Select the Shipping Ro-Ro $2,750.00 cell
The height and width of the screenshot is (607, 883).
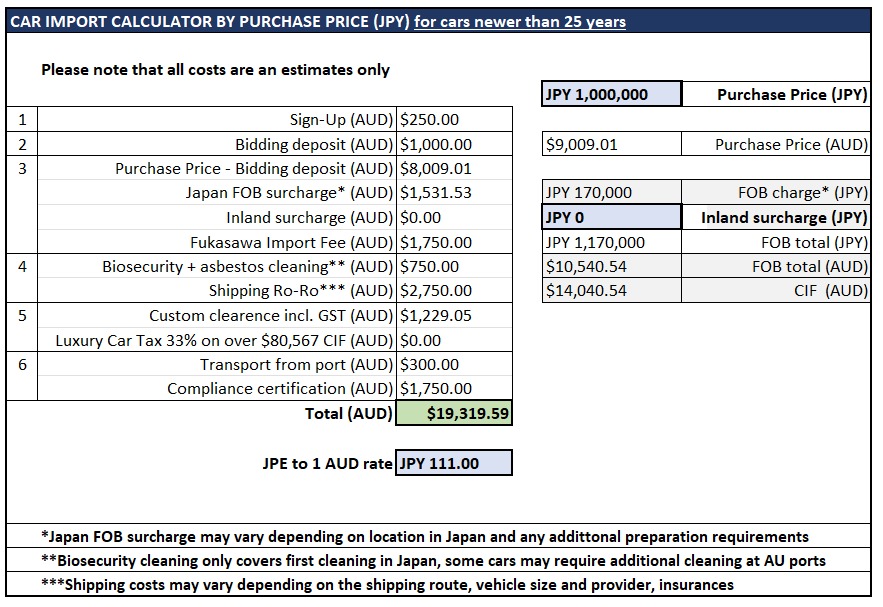click(x=454, y=291)
